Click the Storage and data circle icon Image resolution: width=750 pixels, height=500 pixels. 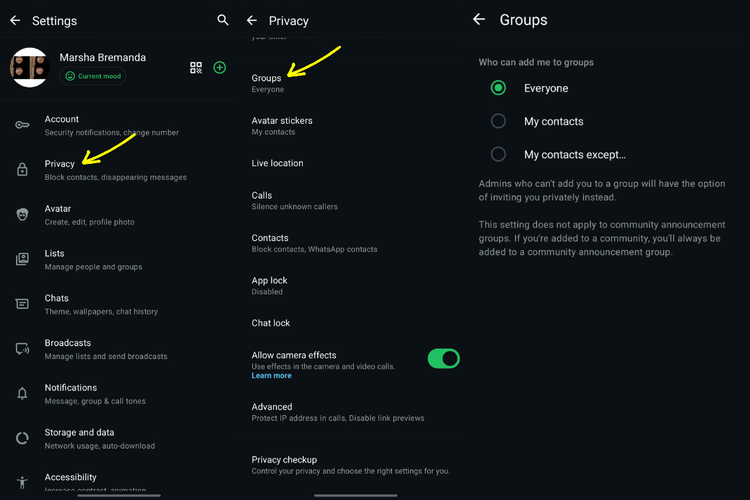tap(22, 438)
